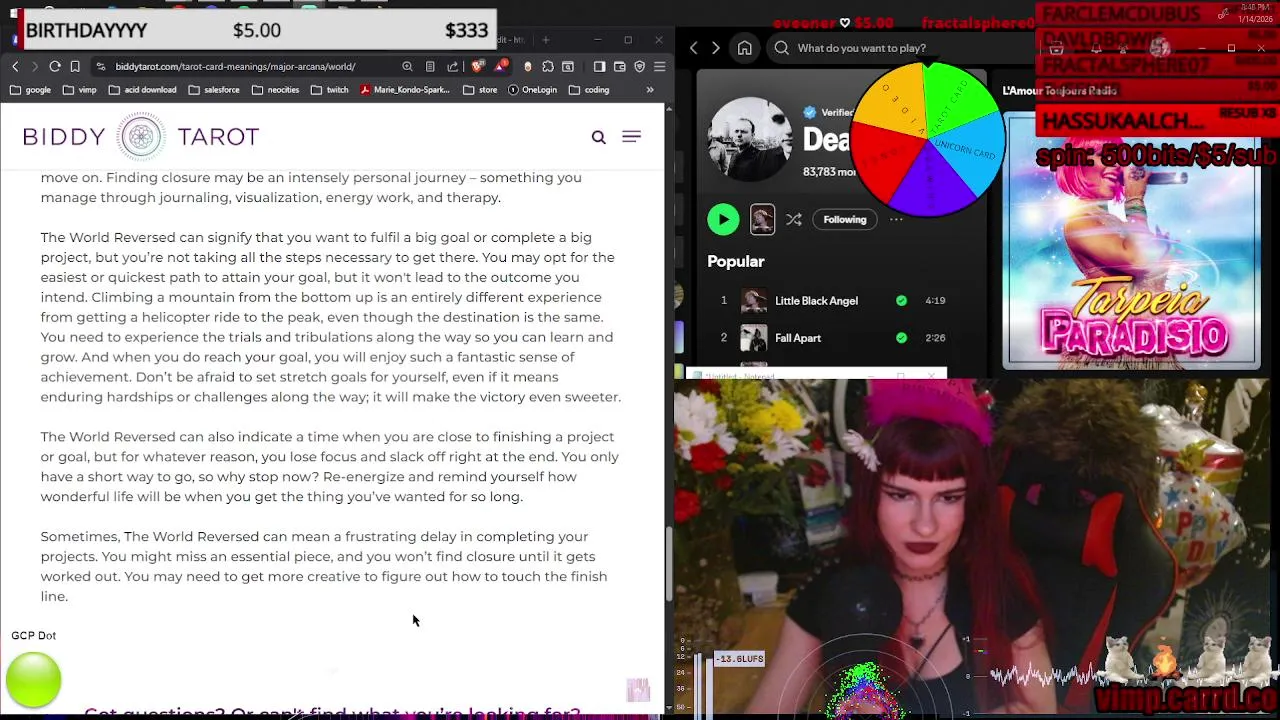Open browser extensions puzzle icon
The width and height of the screenshot is (1280, 720).
pos(548,66)
